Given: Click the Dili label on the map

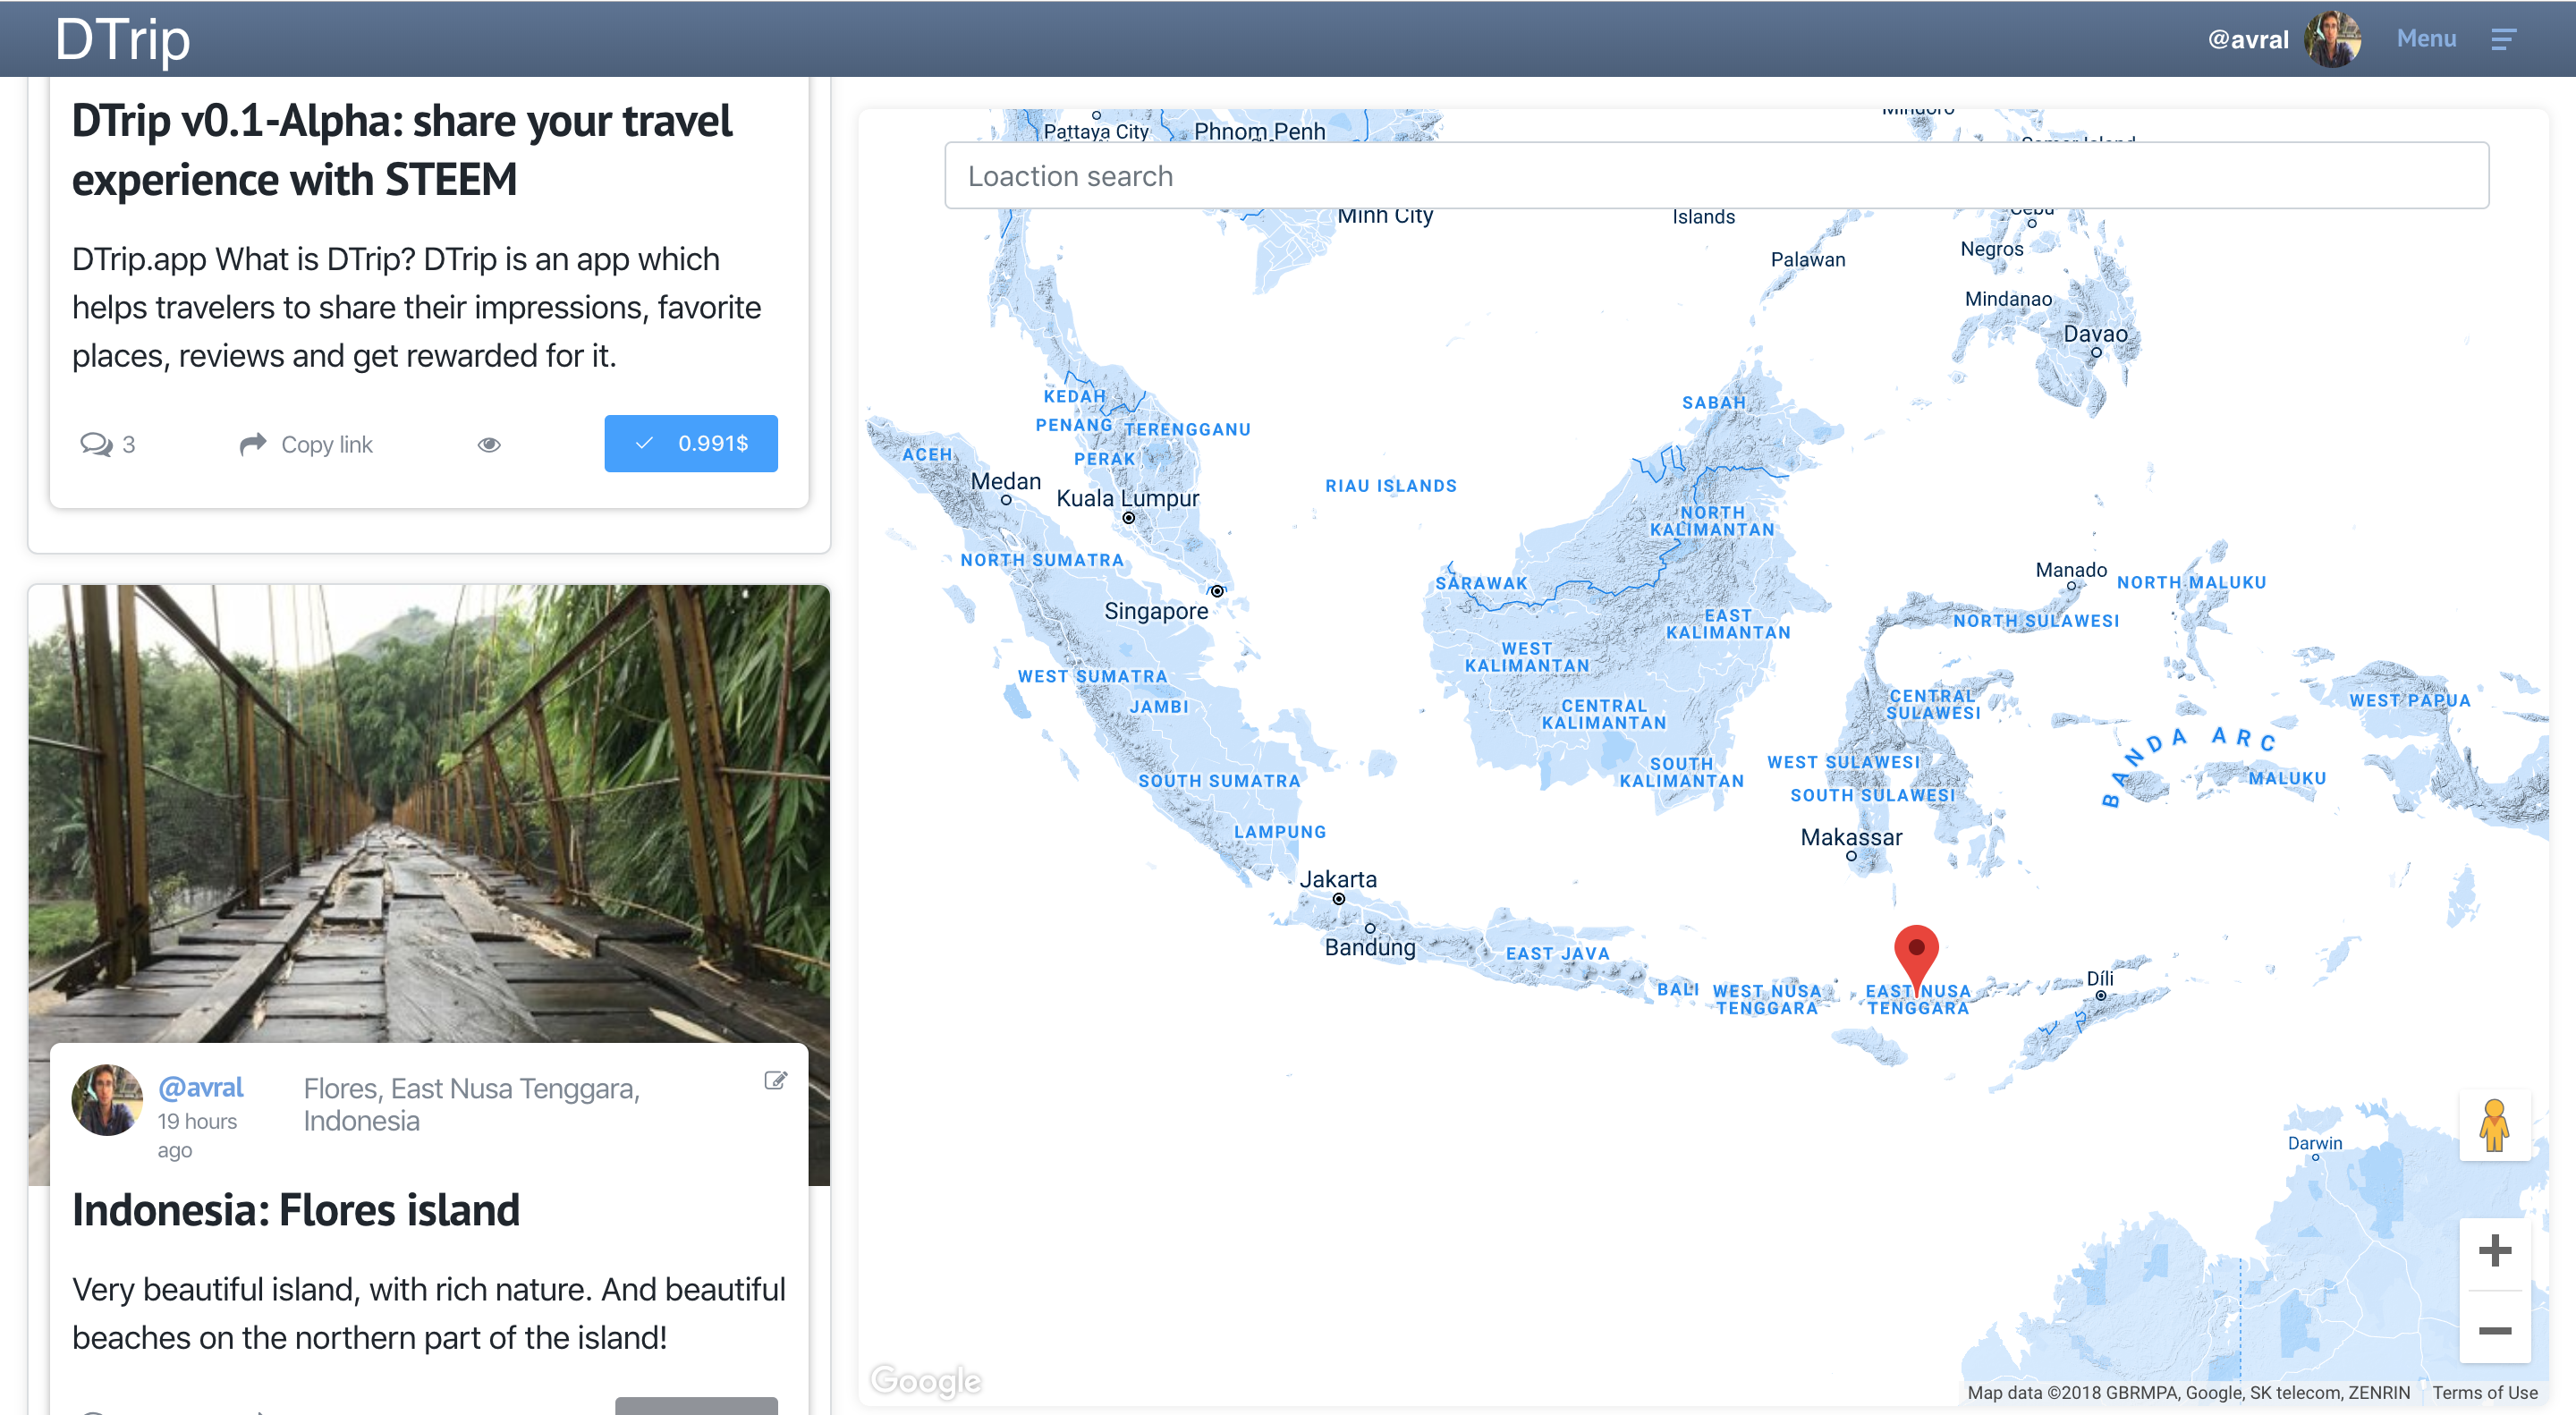Looking at the screenshot, I should tap(2099, 979).
